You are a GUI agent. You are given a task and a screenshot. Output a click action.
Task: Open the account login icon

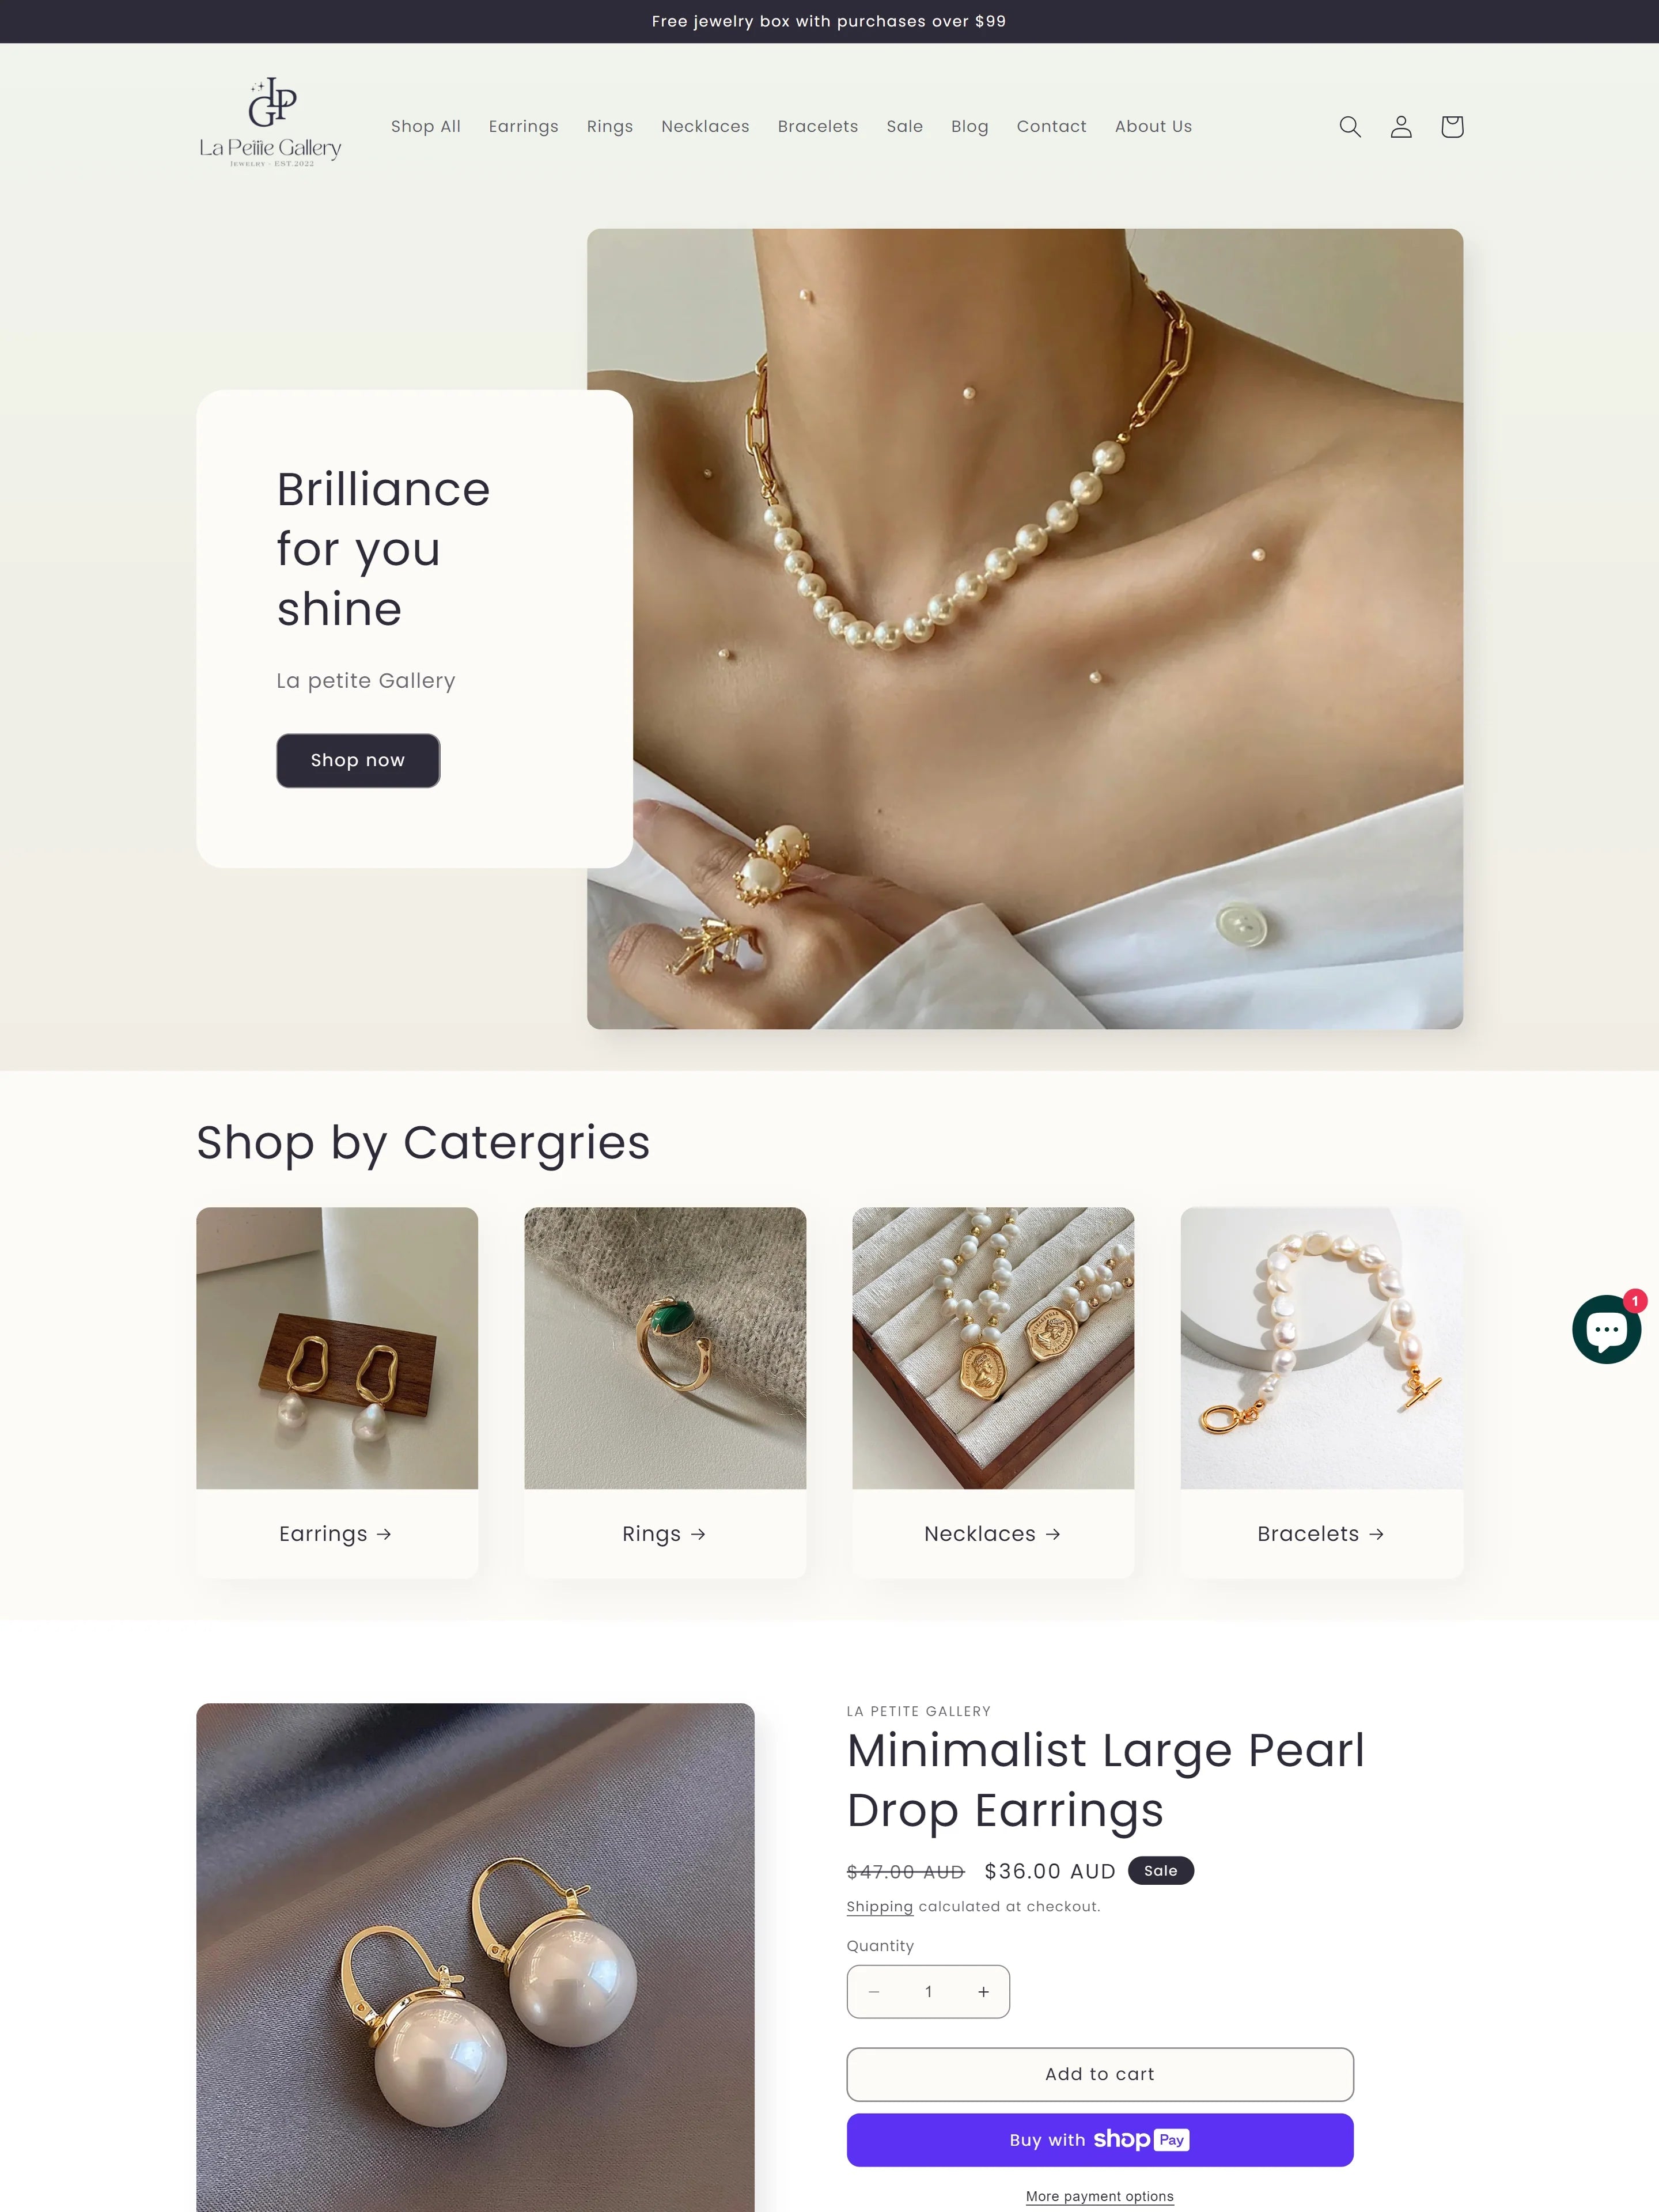coord(1401,126)
